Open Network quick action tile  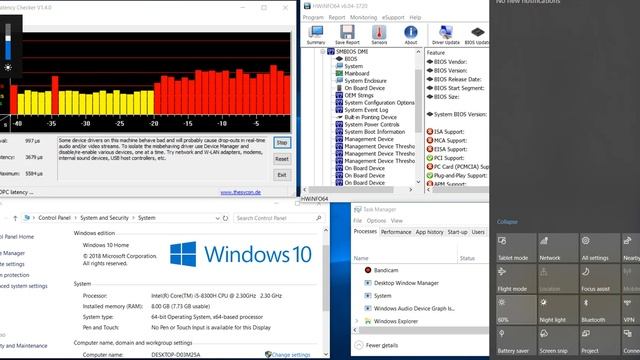click(x=558, y=248)
